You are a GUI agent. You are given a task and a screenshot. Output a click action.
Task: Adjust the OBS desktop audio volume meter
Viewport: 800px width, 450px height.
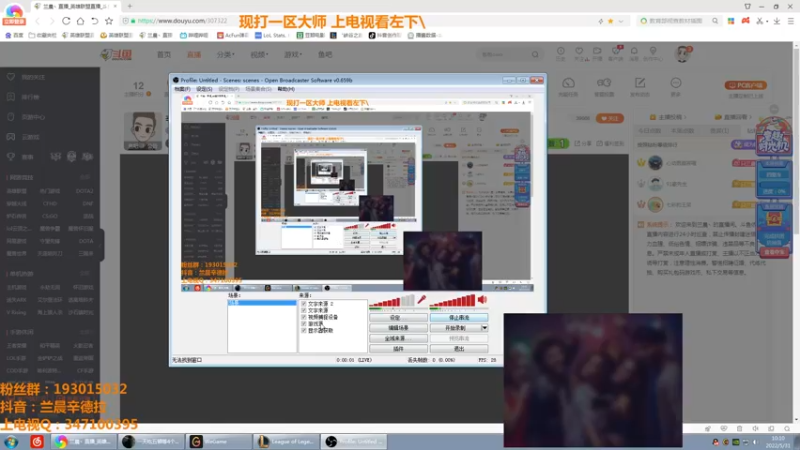coord(453,301)
